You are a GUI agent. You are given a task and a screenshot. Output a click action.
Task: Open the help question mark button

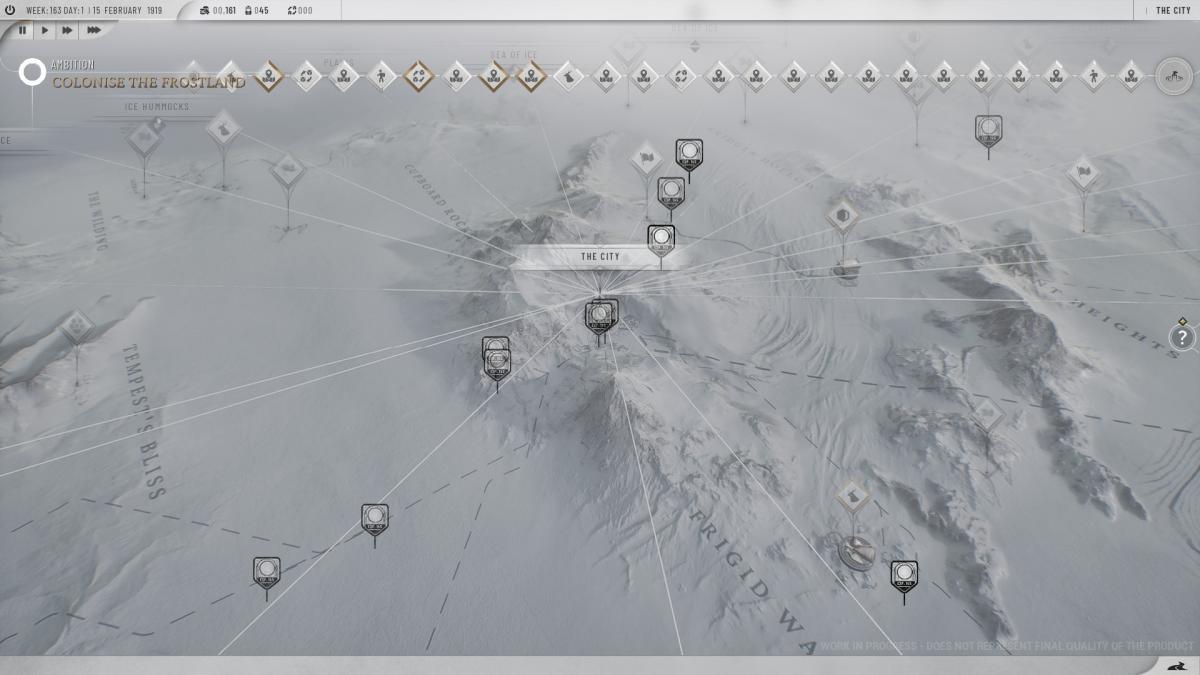tap(1182, 337)
